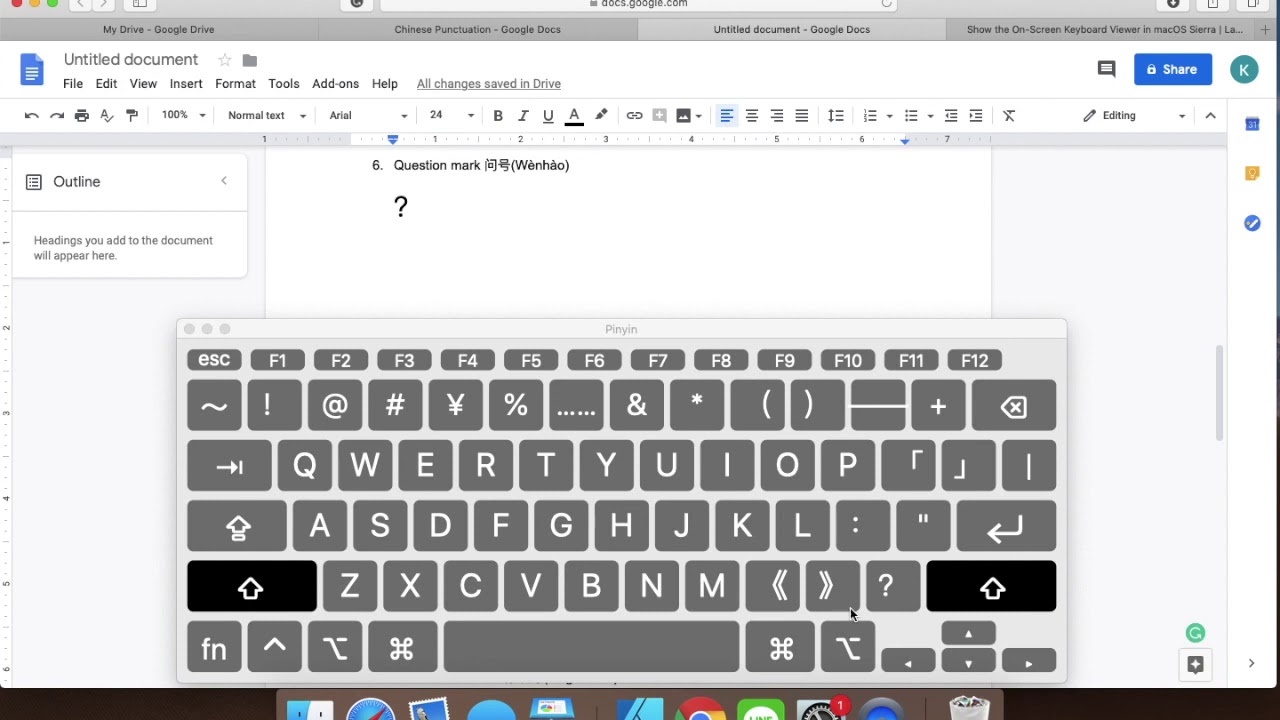Open the Normal text style dropdown

(x=266, y=116)
